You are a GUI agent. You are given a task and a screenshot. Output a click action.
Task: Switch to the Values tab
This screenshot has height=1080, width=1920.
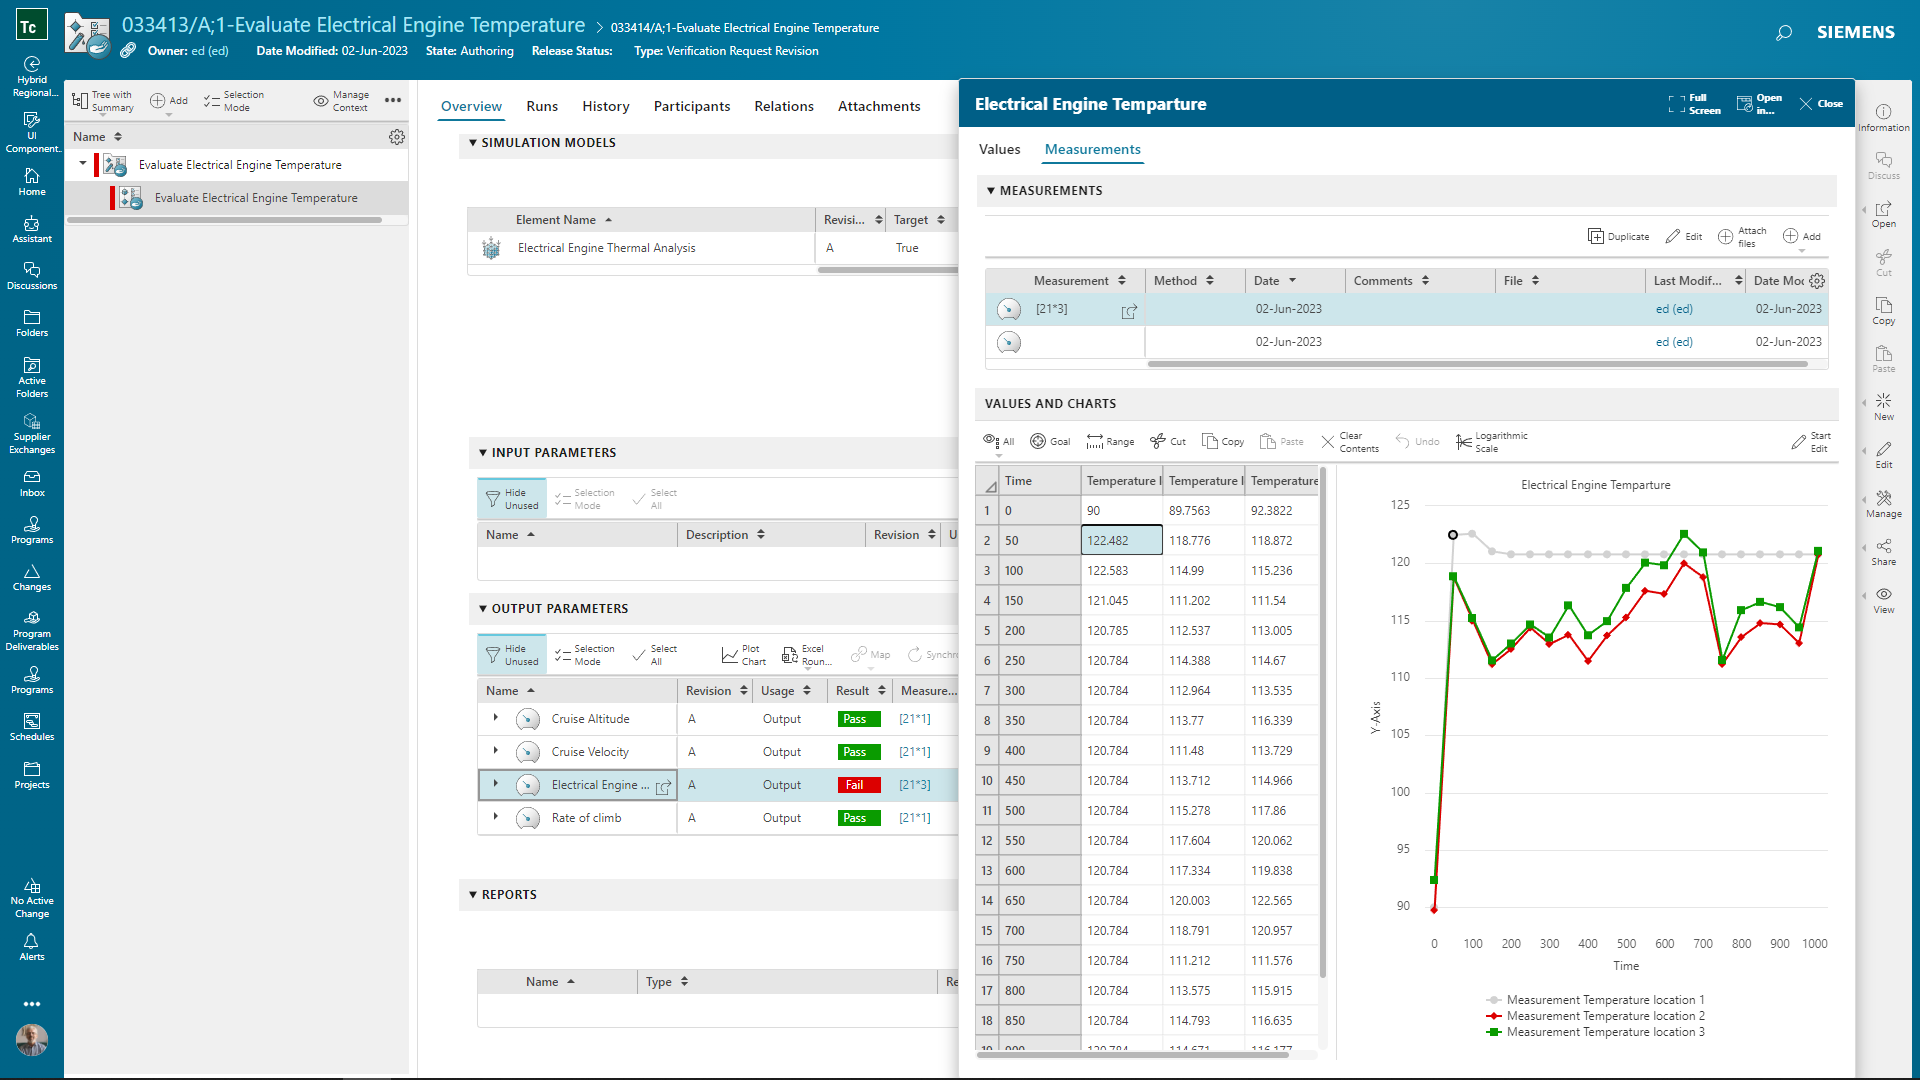tap(999, 149)
